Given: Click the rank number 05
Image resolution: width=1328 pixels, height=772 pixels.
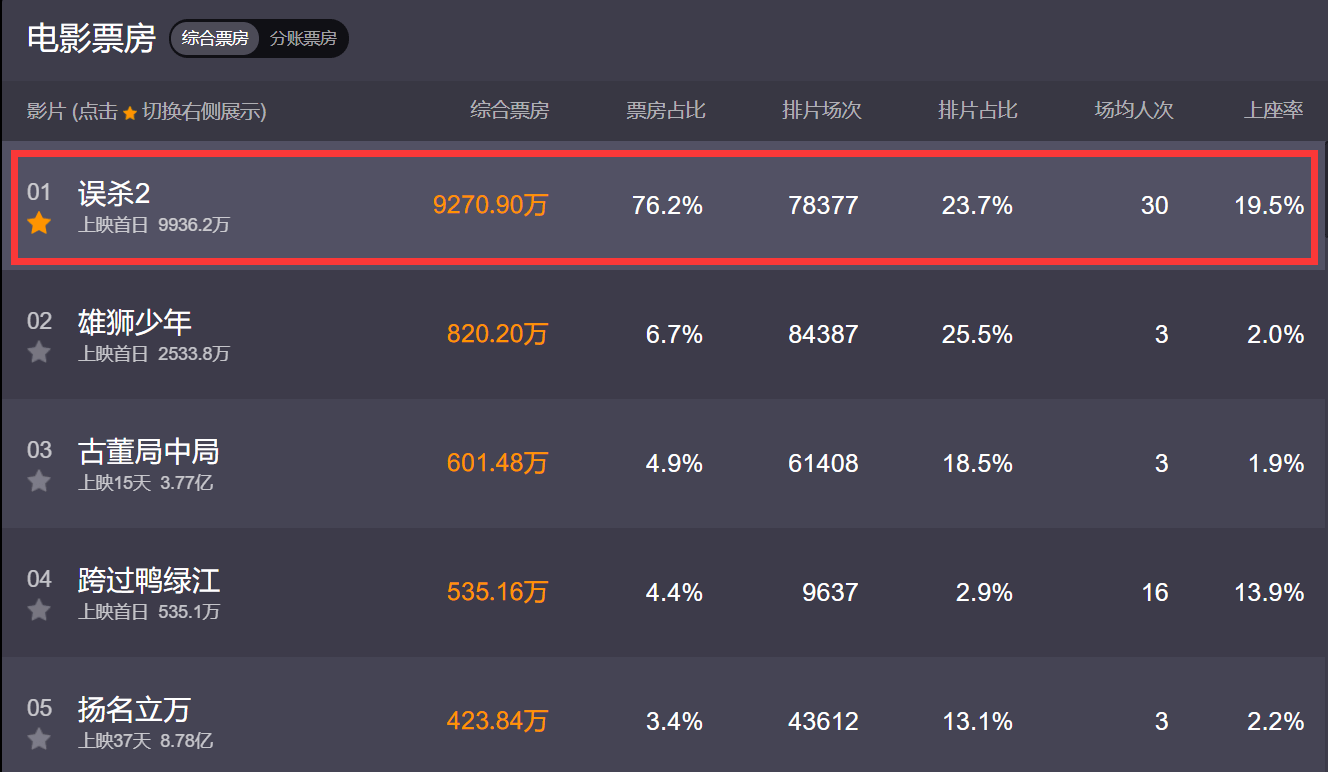Looking at the screenshot, I should click(x=39, y=708).
